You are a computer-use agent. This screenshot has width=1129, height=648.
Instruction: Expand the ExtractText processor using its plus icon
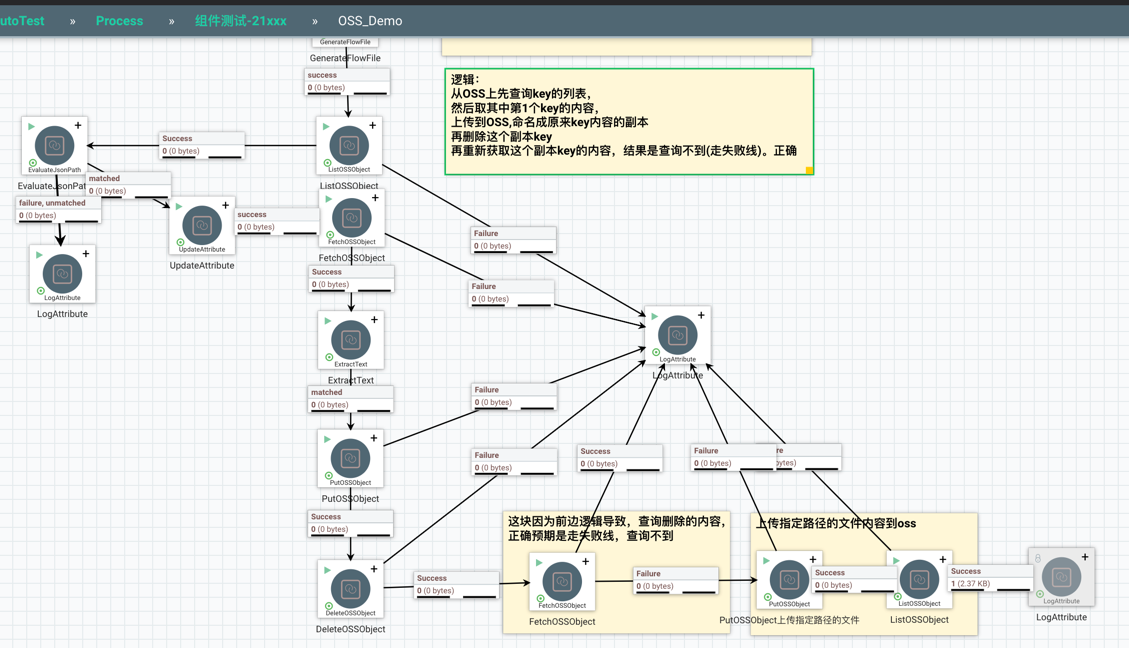[x=374, y=321]
